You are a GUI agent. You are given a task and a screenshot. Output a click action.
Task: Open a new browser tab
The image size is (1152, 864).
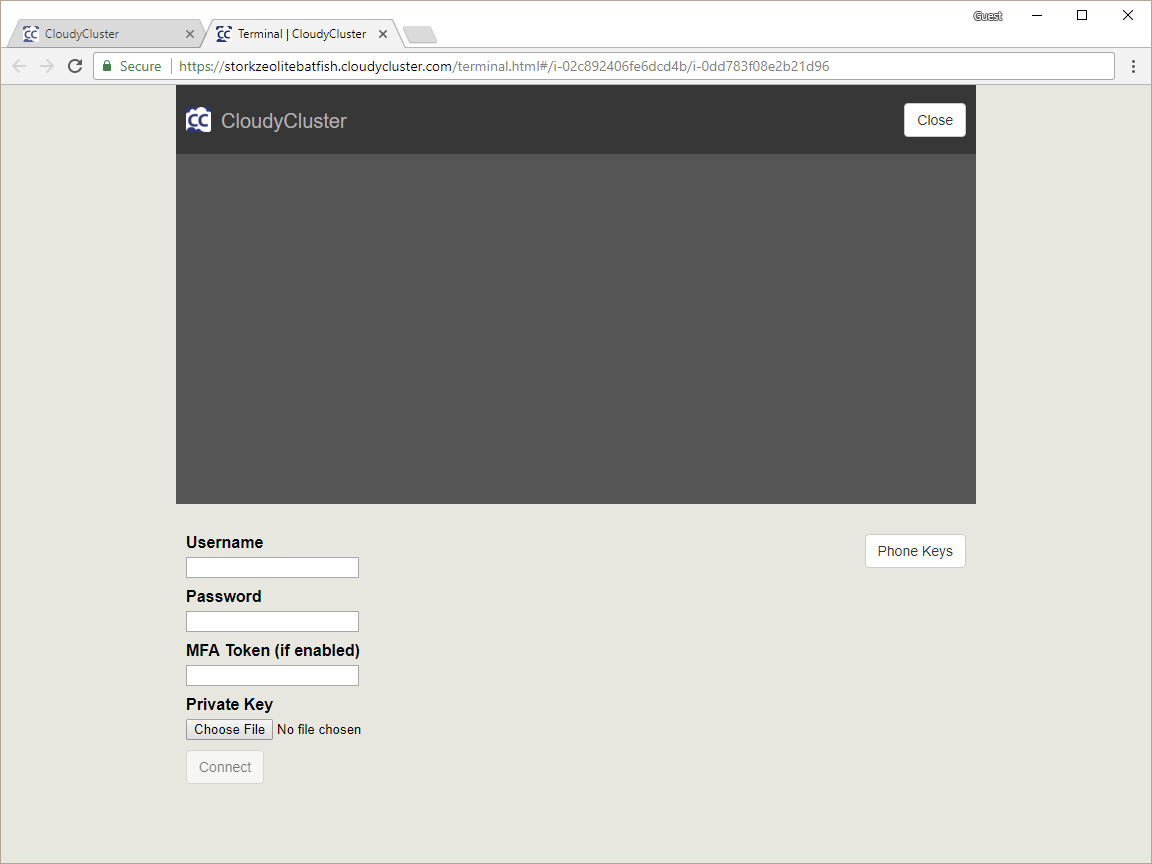pyautogui.click(x=420, y=35)
